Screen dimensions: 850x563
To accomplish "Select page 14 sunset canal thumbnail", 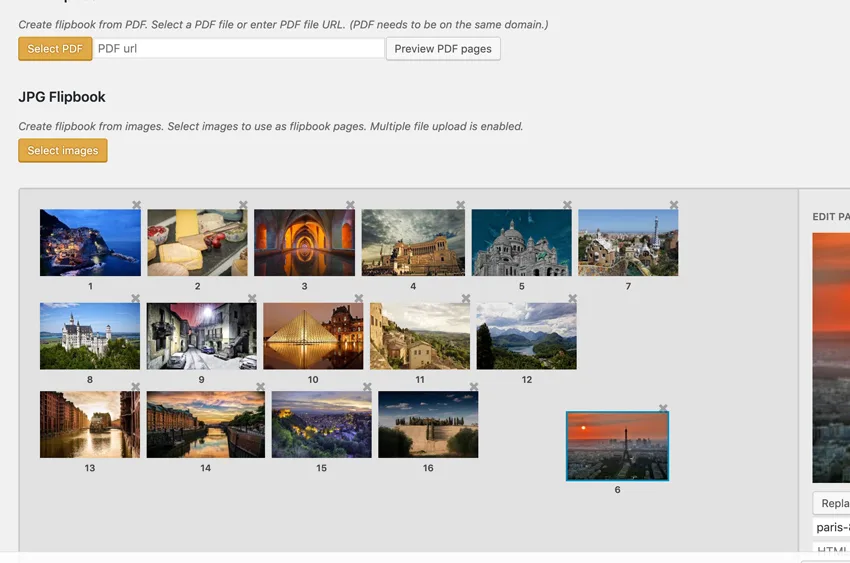I will (x=206, y=424).
